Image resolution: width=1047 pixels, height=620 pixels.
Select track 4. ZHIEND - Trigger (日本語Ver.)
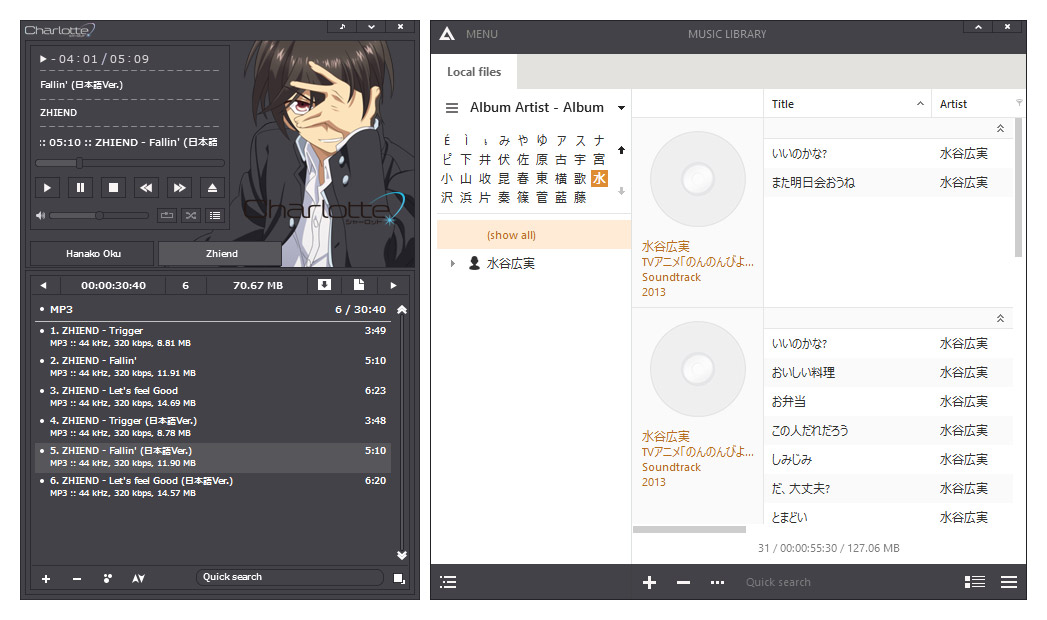(x=213, y=426)
